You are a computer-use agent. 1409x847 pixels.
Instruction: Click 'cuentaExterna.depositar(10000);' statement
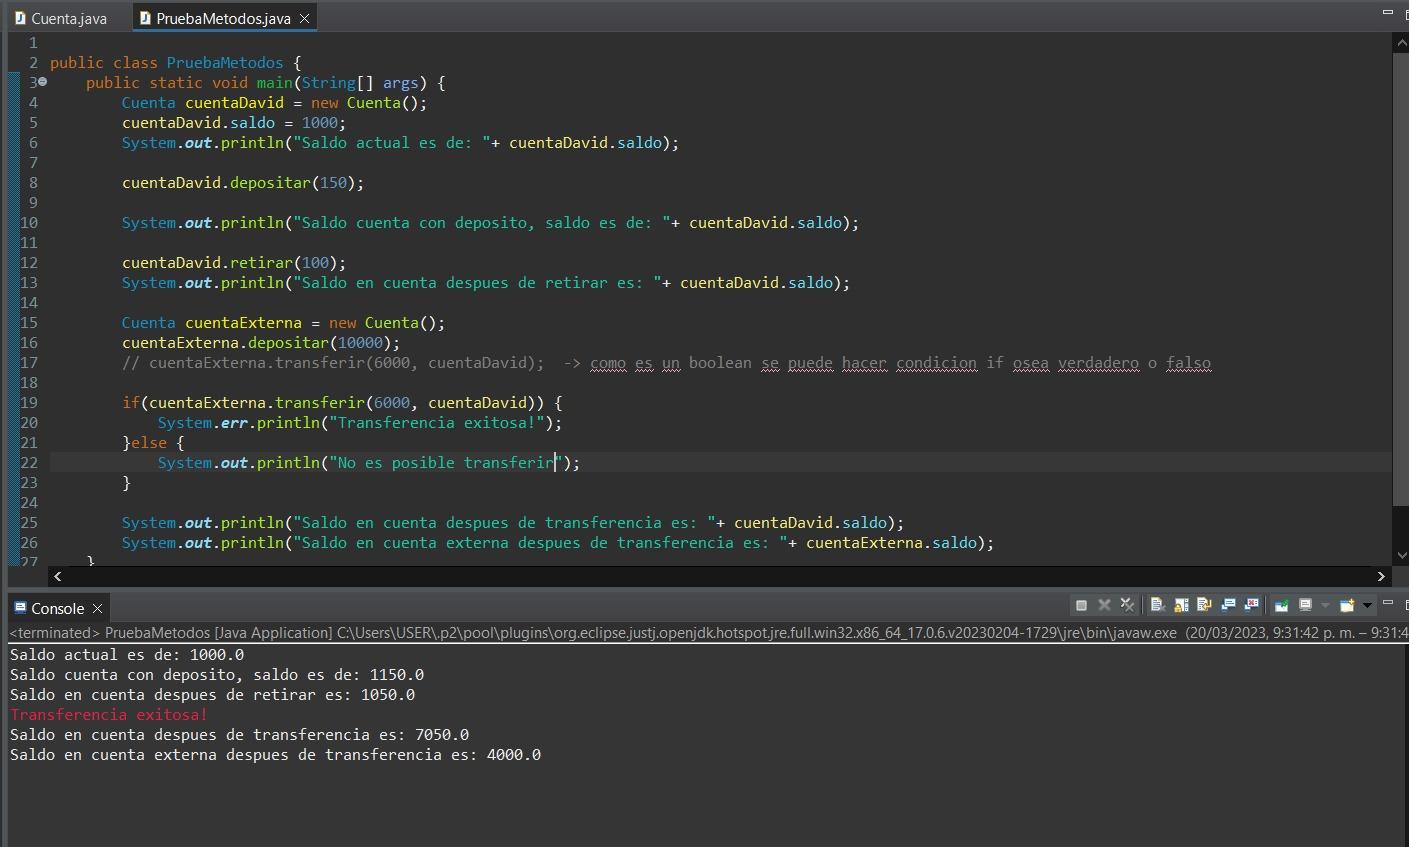tap(261, 342)
